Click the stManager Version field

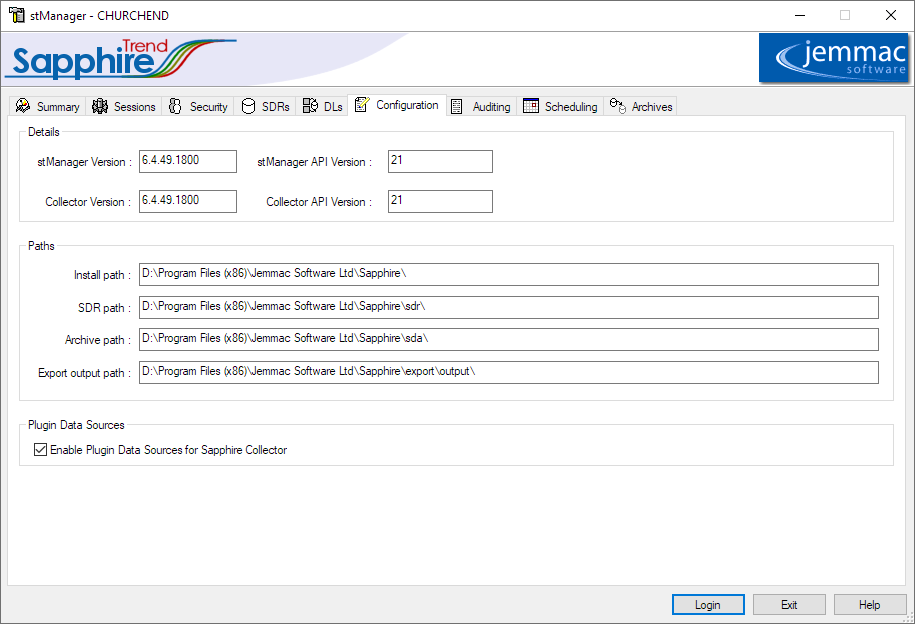(188, 161)
